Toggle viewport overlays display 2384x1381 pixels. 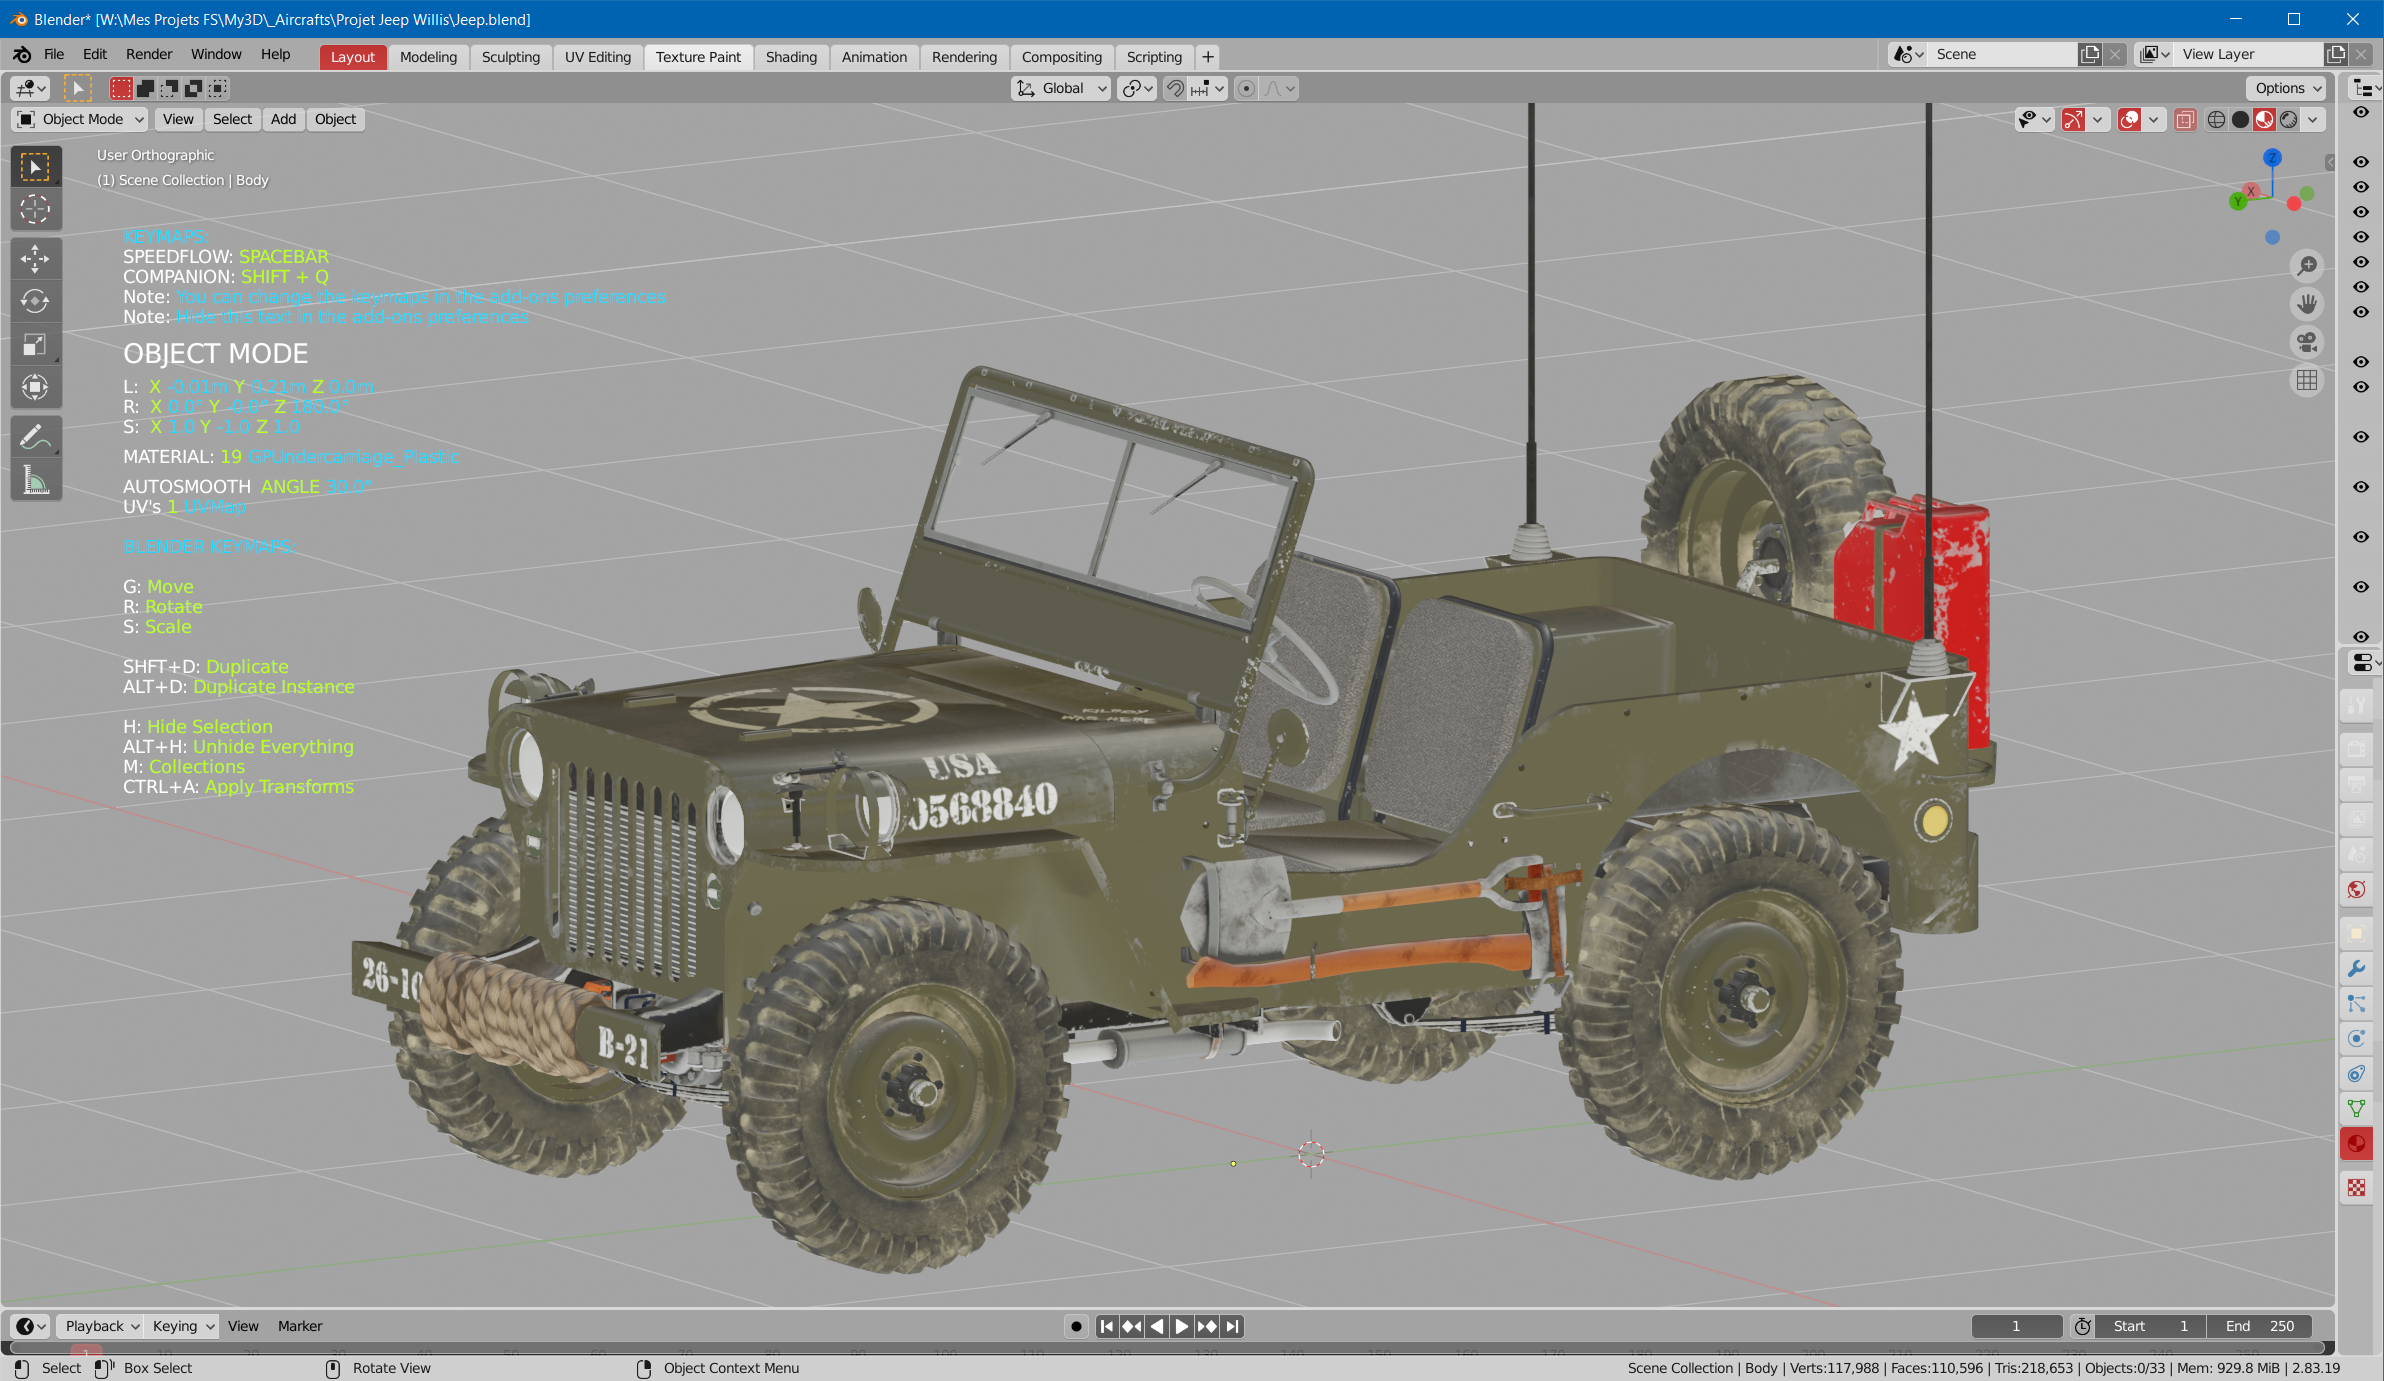pos(2130,120)
